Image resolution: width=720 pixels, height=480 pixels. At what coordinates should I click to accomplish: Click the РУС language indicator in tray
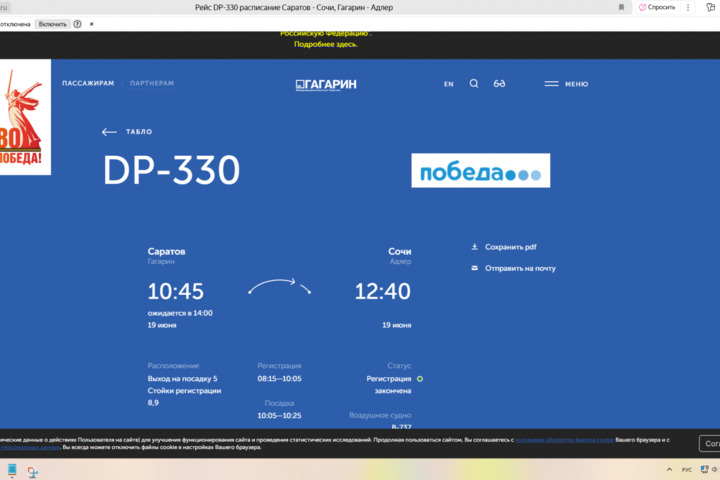coord(686,469)
